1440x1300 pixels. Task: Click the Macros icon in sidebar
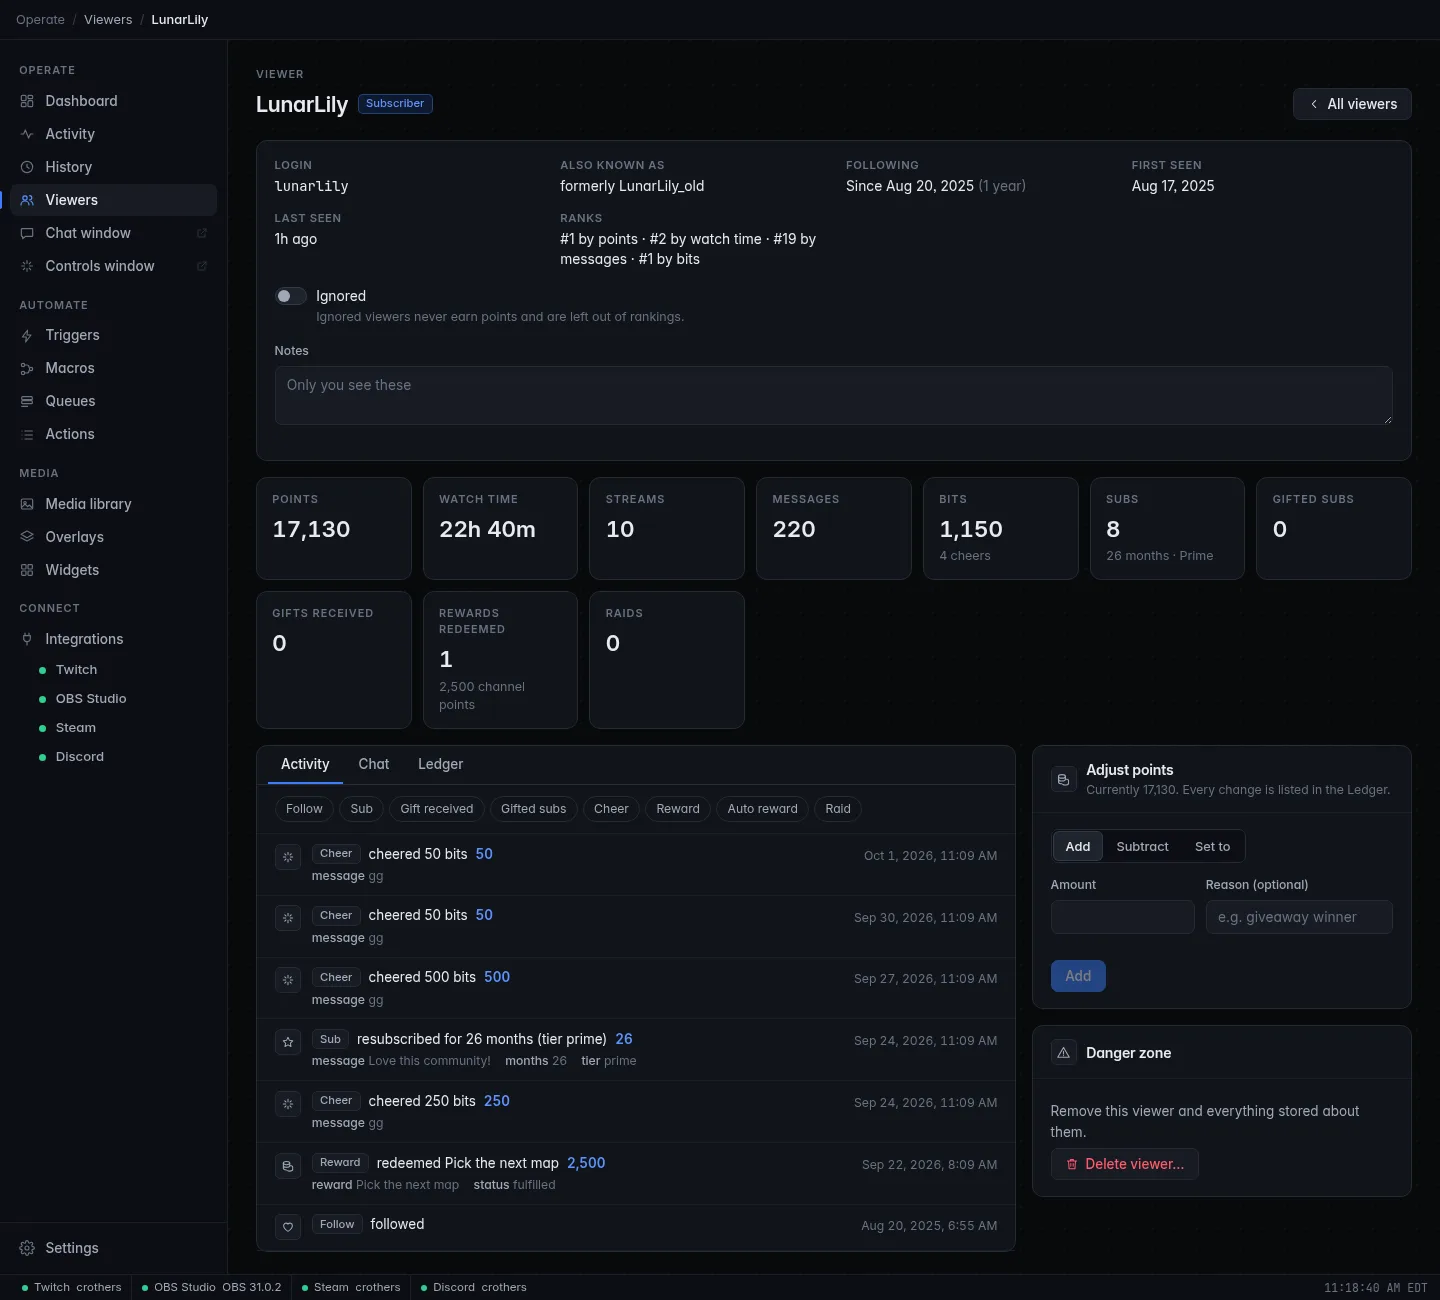click(x=27, y=368)
